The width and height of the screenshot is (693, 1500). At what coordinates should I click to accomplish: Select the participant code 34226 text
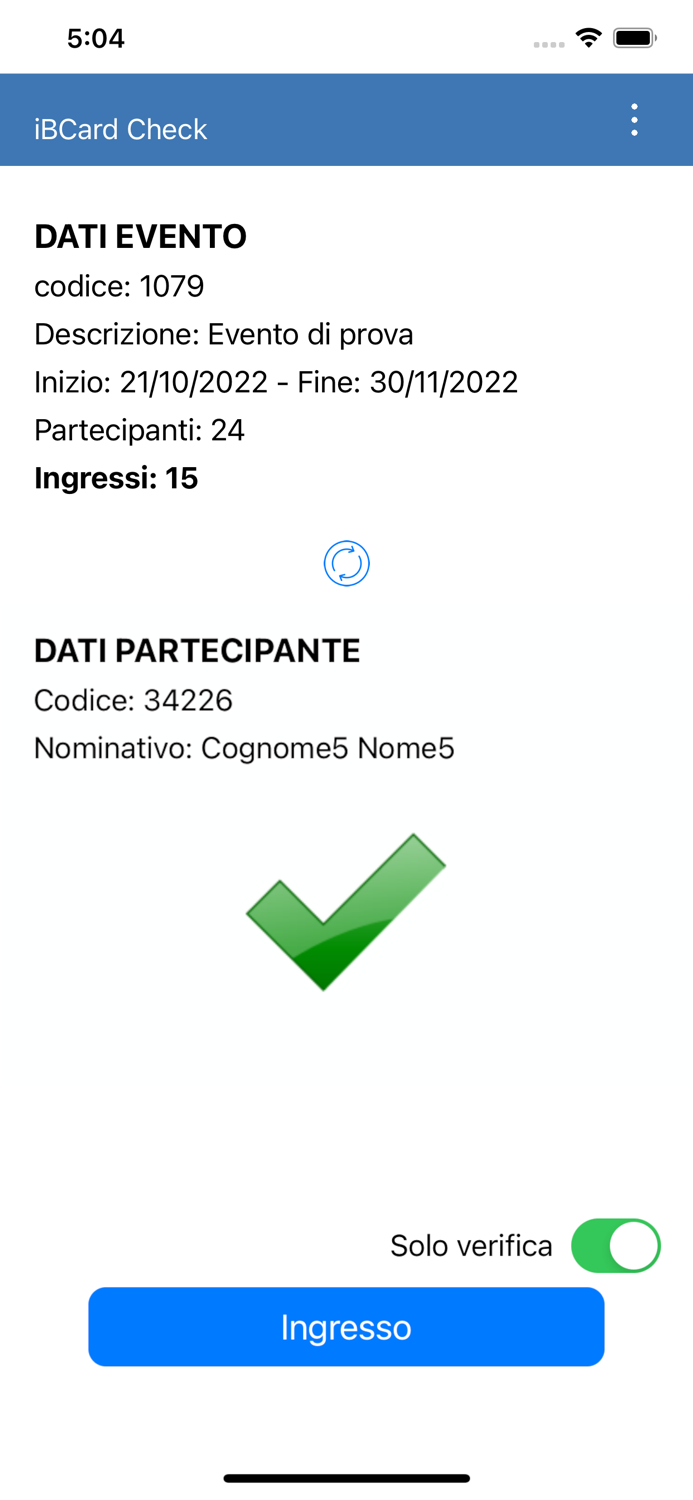(133, 700)
